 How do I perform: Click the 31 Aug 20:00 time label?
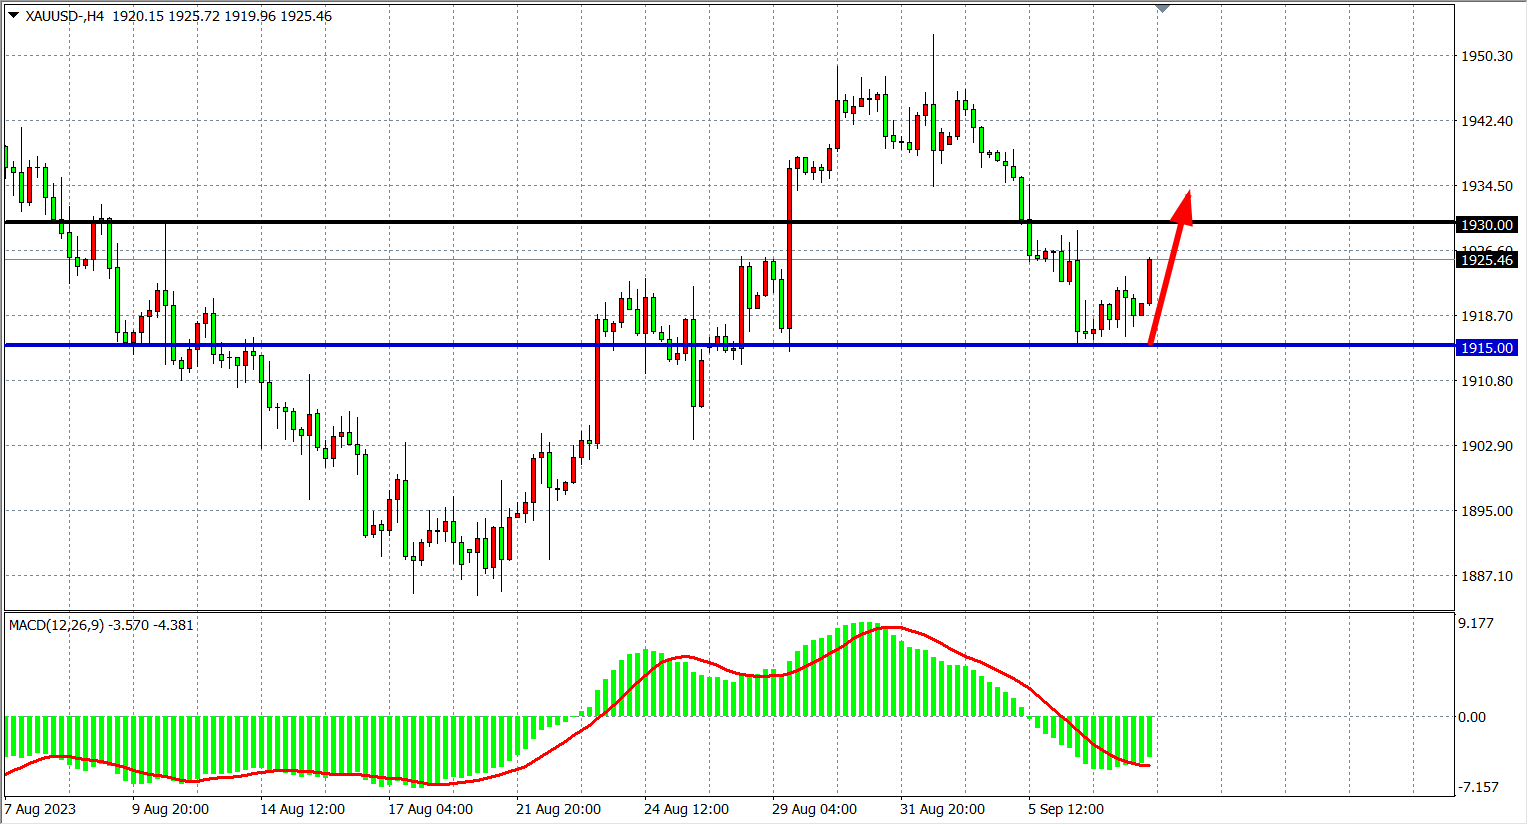click(942, 809)
